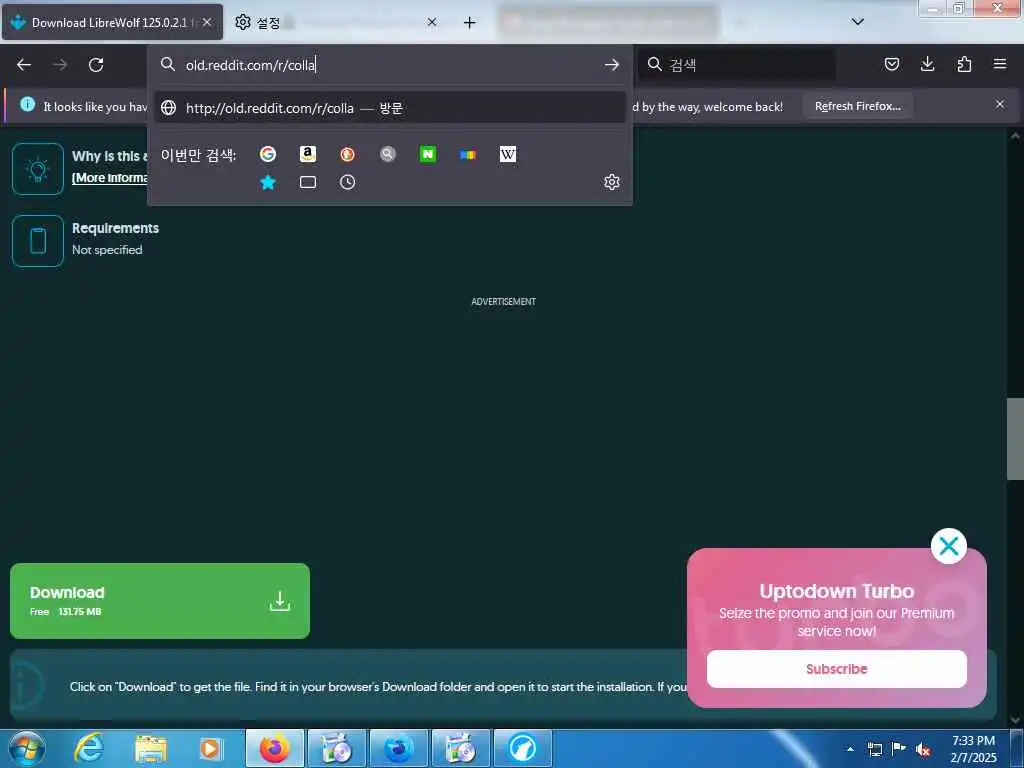Open the hamburger application menu

[1000, 64]
